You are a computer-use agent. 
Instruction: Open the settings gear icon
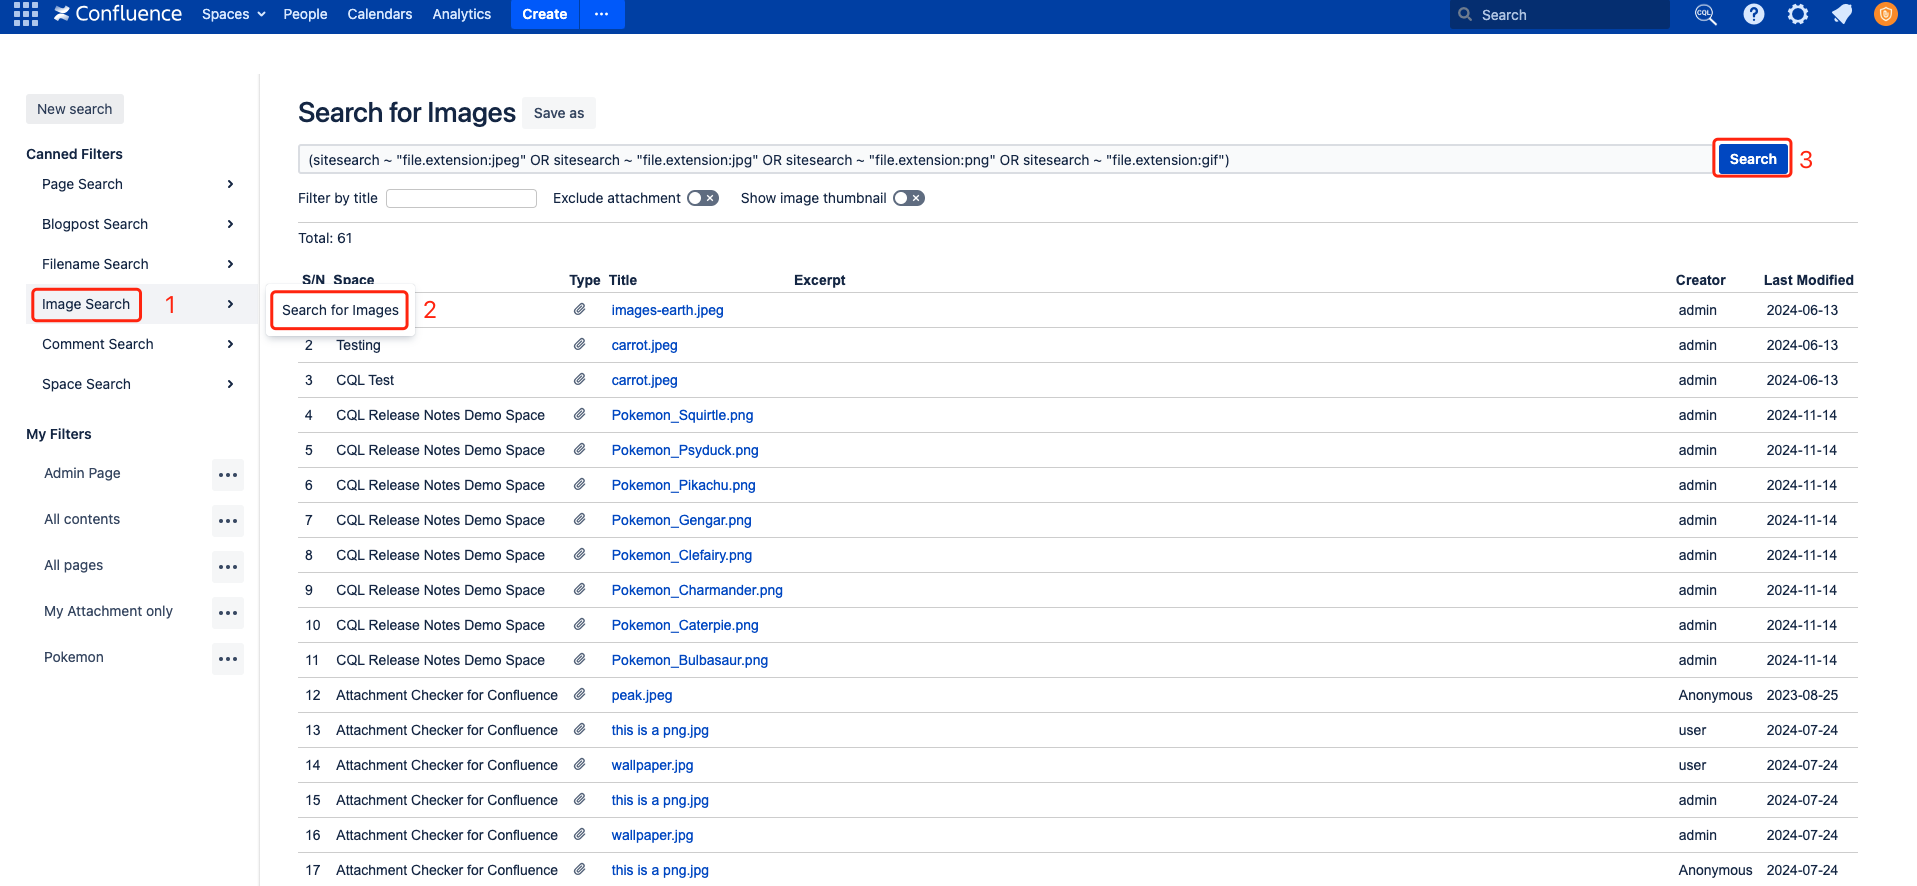coord(1797,14)
